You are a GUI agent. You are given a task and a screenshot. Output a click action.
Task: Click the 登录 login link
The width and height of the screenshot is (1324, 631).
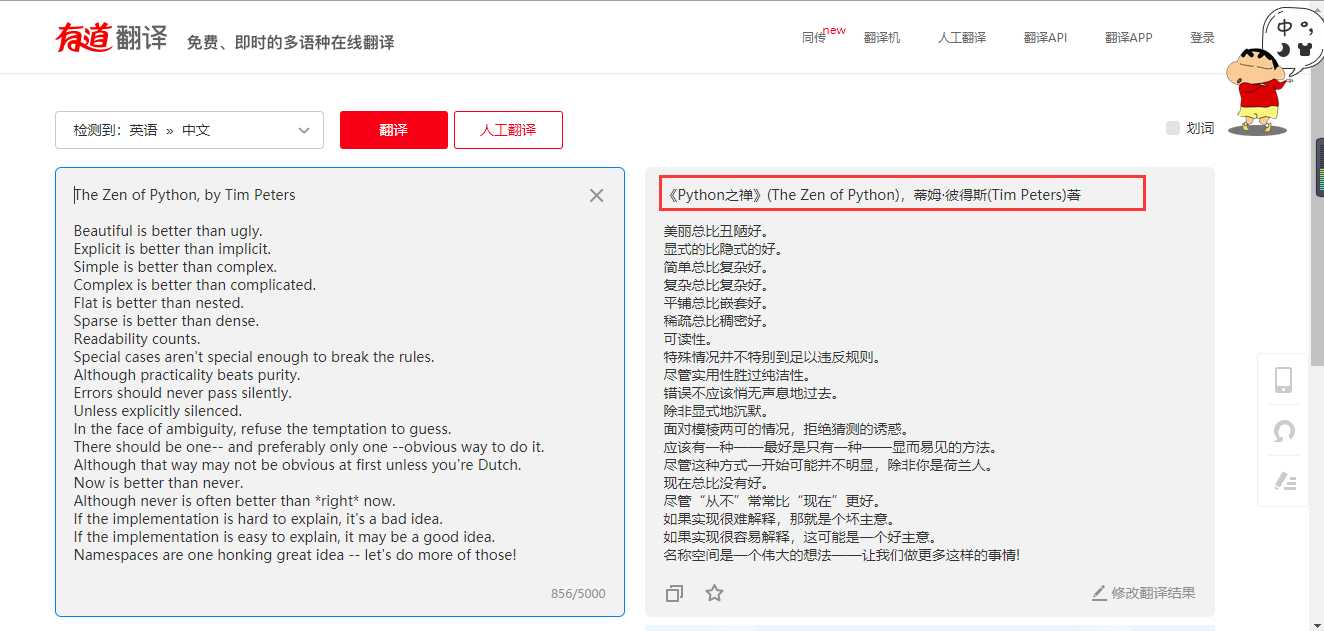pos(1202,38)
